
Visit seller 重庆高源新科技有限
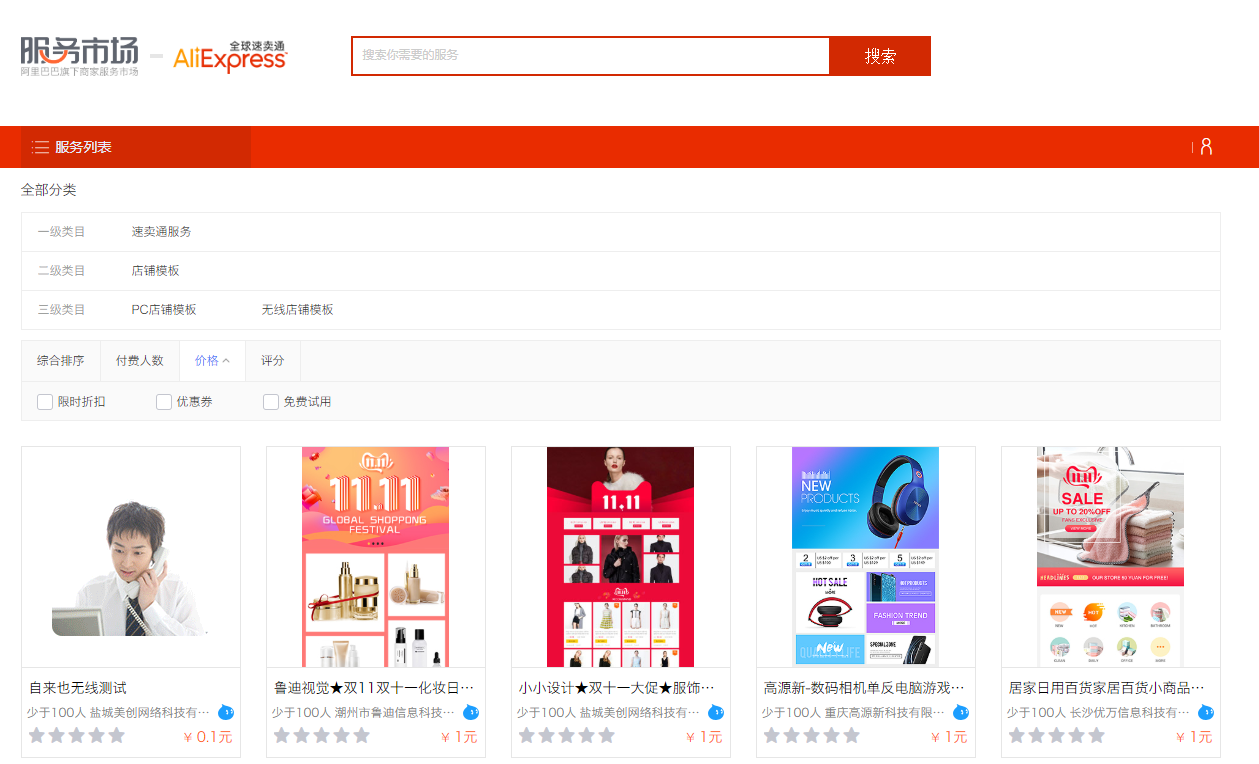coord(886,713)
